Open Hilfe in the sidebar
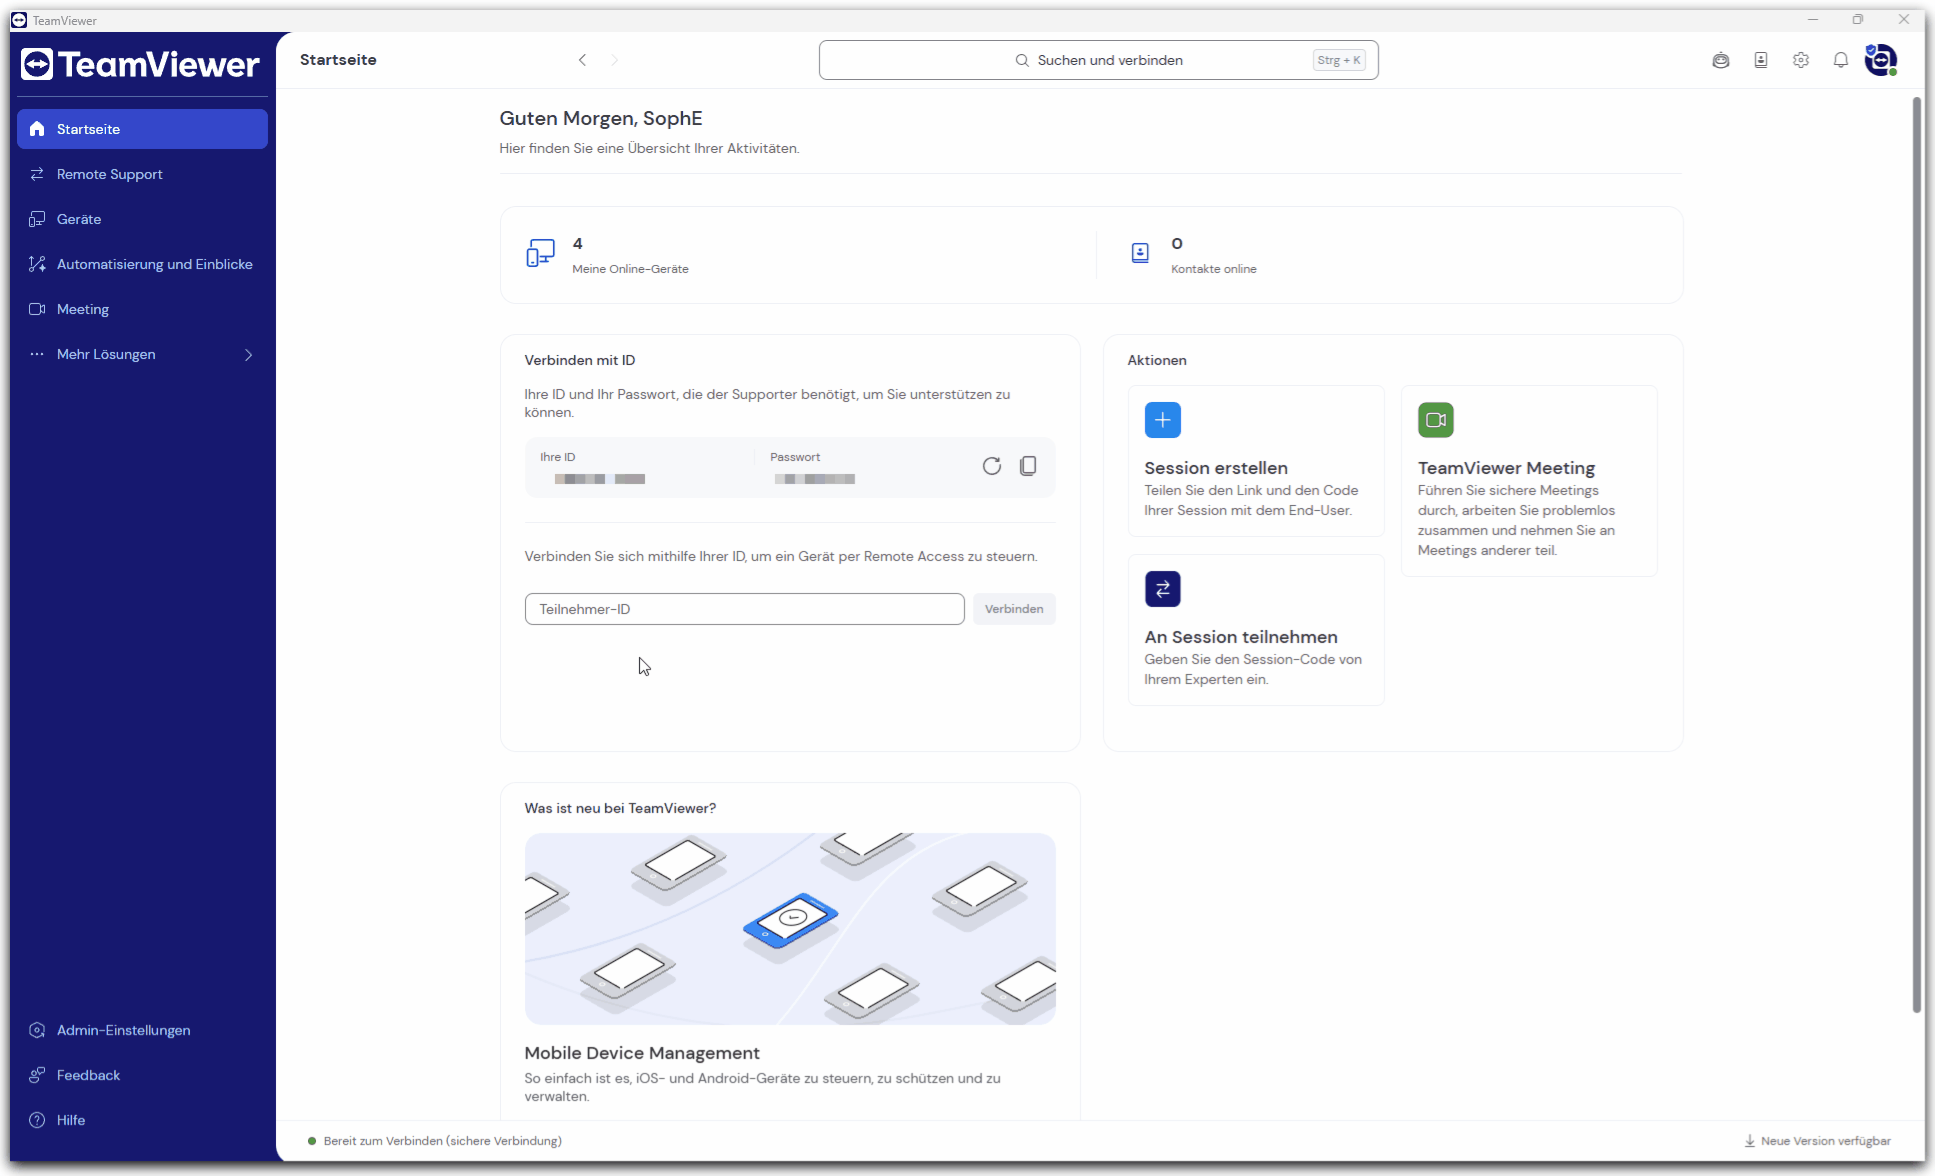The height and width of the screenshot is (1176, 1935). pyautogui.click(x=142, y=1120)
